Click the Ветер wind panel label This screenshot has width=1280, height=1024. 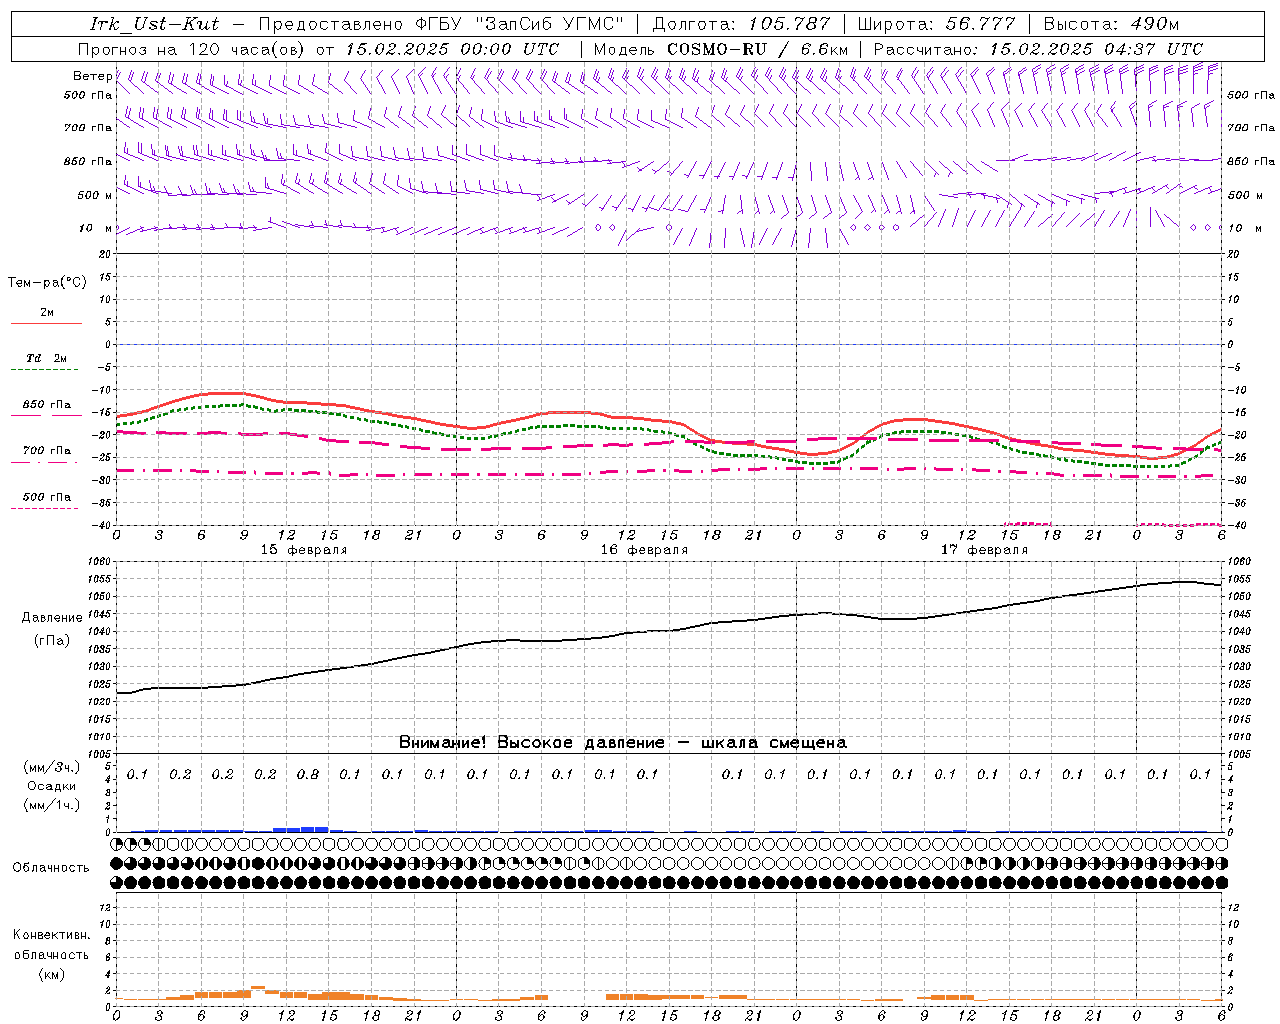point(92,76)
